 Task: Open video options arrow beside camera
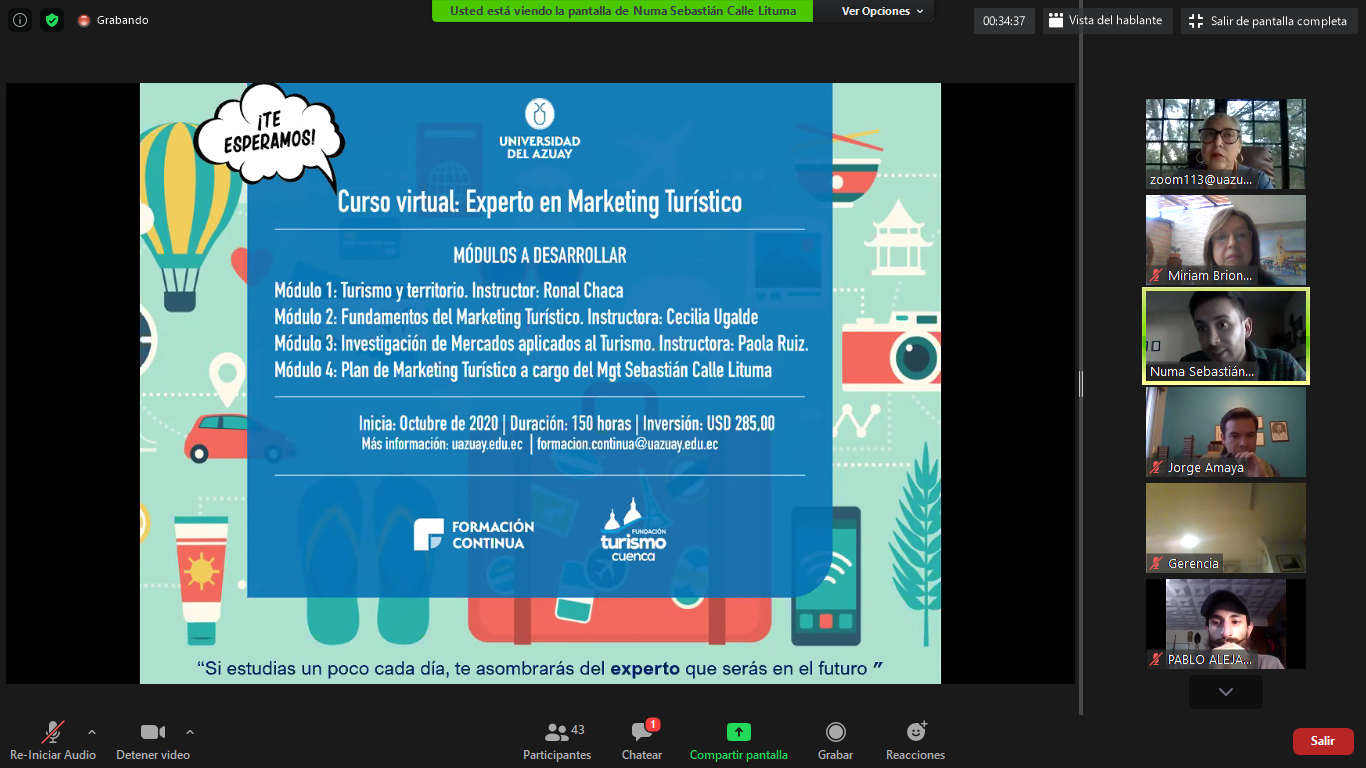pos(190,731)
